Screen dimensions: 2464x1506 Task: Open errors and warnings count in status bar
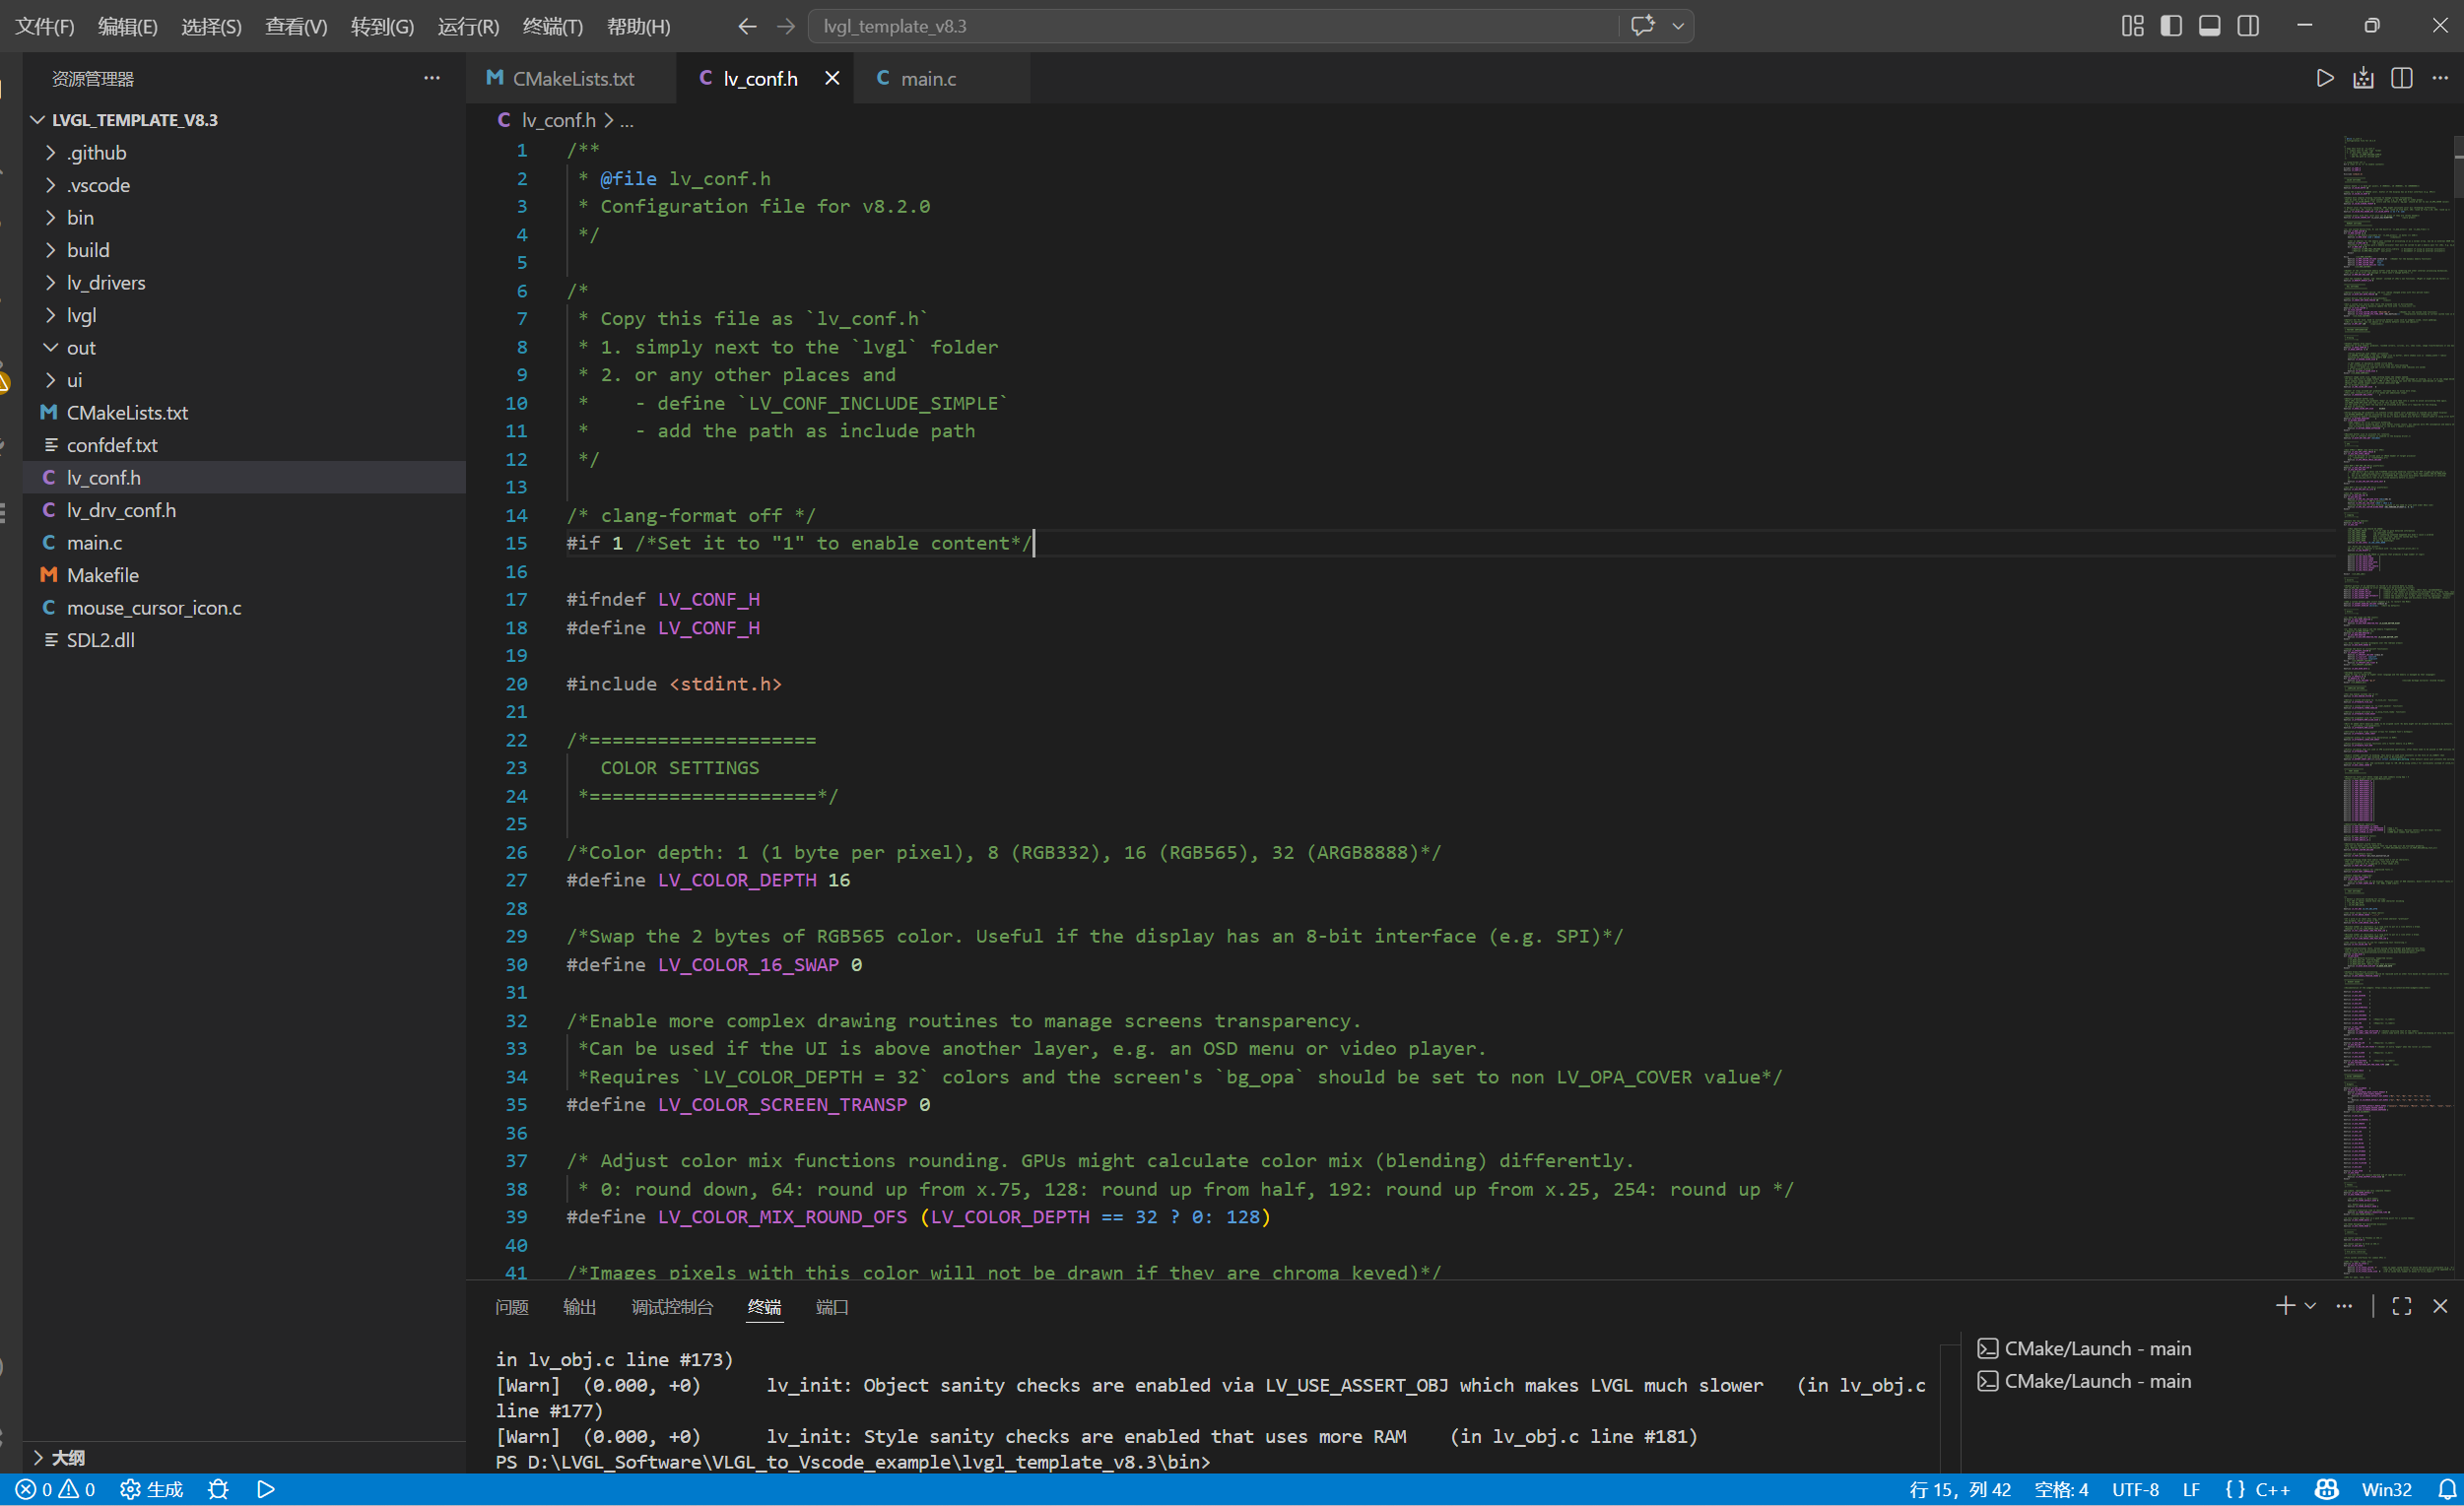56,1489
